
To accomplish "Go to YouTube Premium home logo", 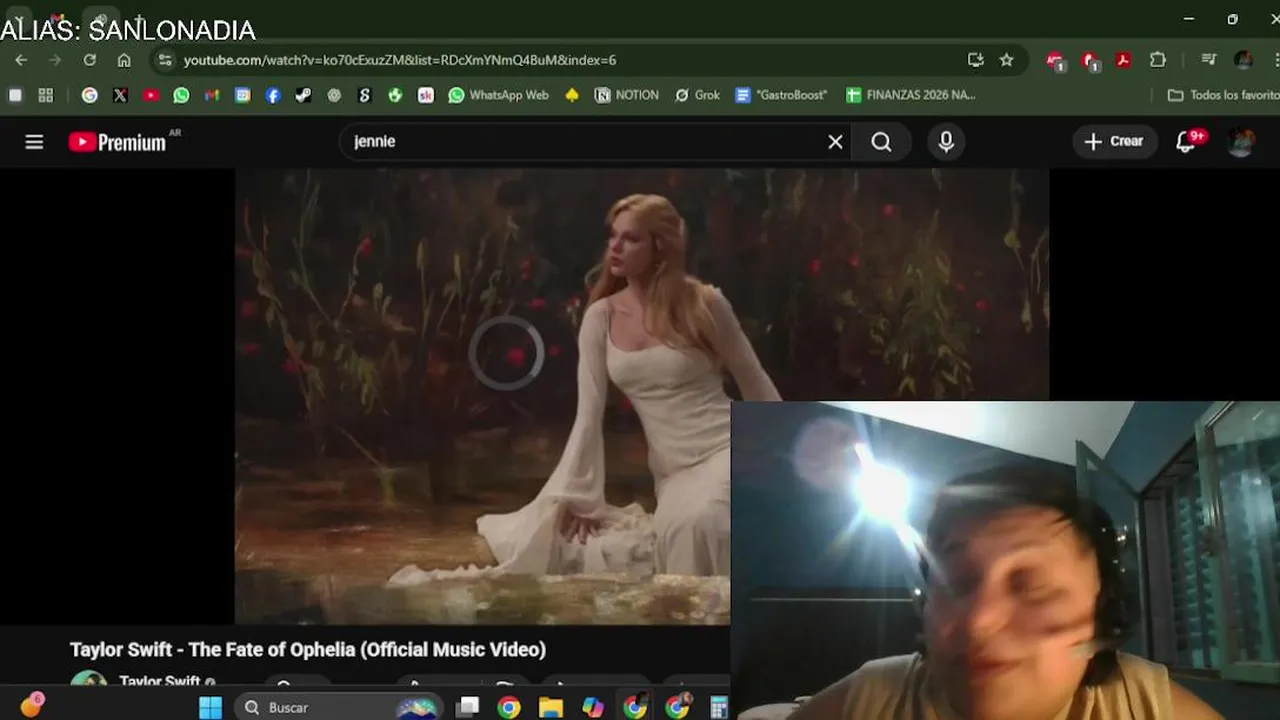I will pyautogui.click(x=118, y=142).
